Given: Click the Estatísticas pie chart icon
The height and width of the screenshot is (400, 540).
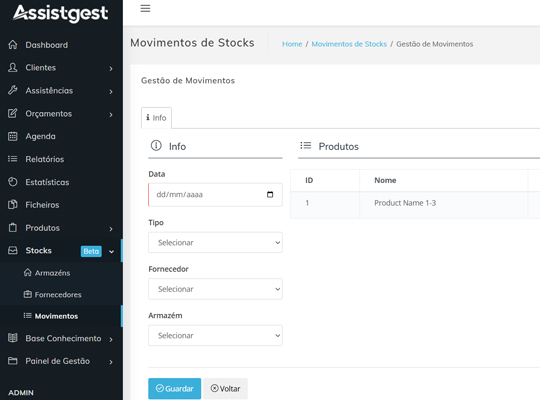Looking at the screenshot, I should (x=13, y=182).
